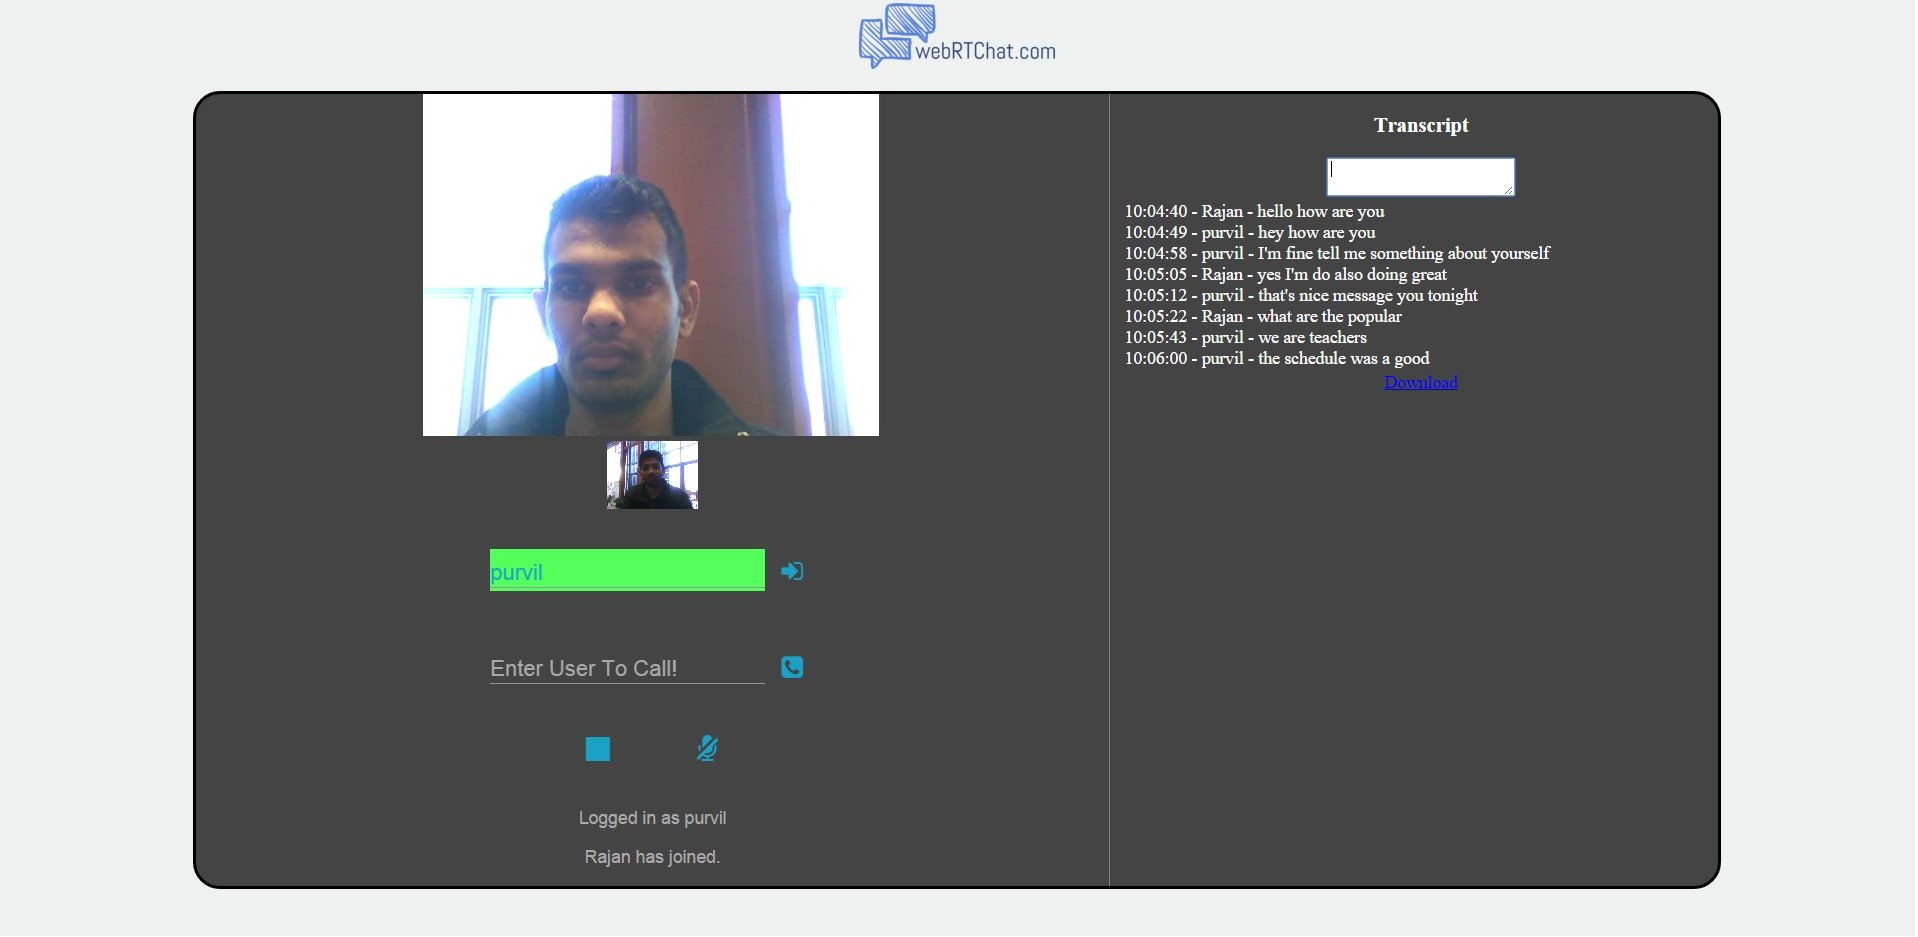Click the login arrow icon beside purvil

click(x=792, y=571)
